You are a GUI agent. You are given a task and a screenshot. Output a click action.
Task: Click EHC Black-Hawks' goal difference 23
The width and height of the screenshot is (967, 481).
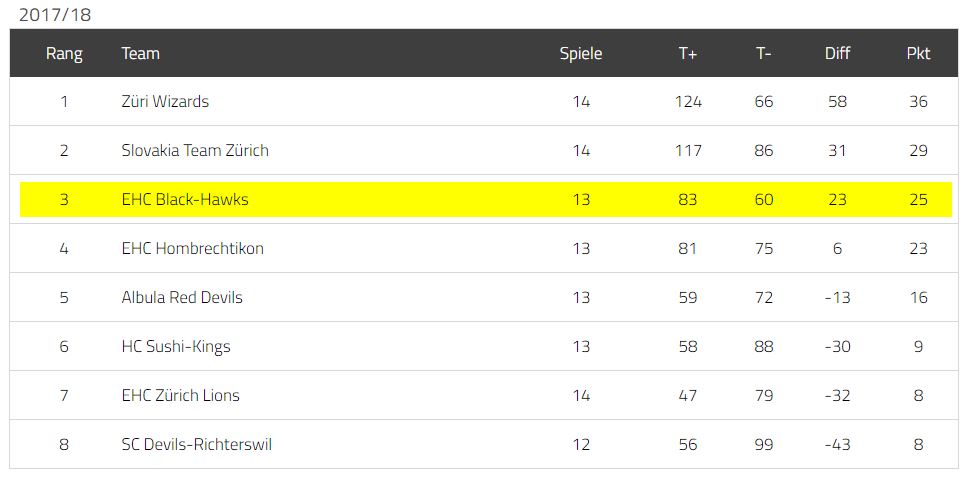tap(837, 200)
